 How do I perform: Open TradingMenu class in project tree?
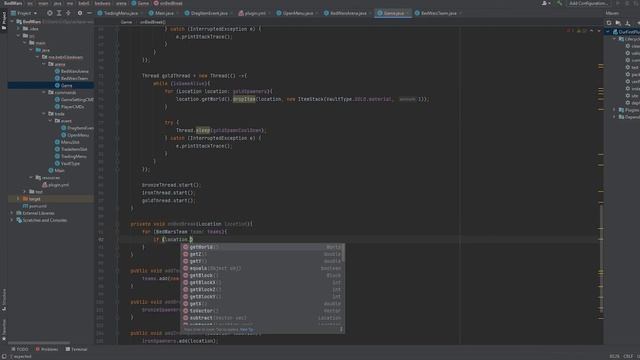pos(73,156)
